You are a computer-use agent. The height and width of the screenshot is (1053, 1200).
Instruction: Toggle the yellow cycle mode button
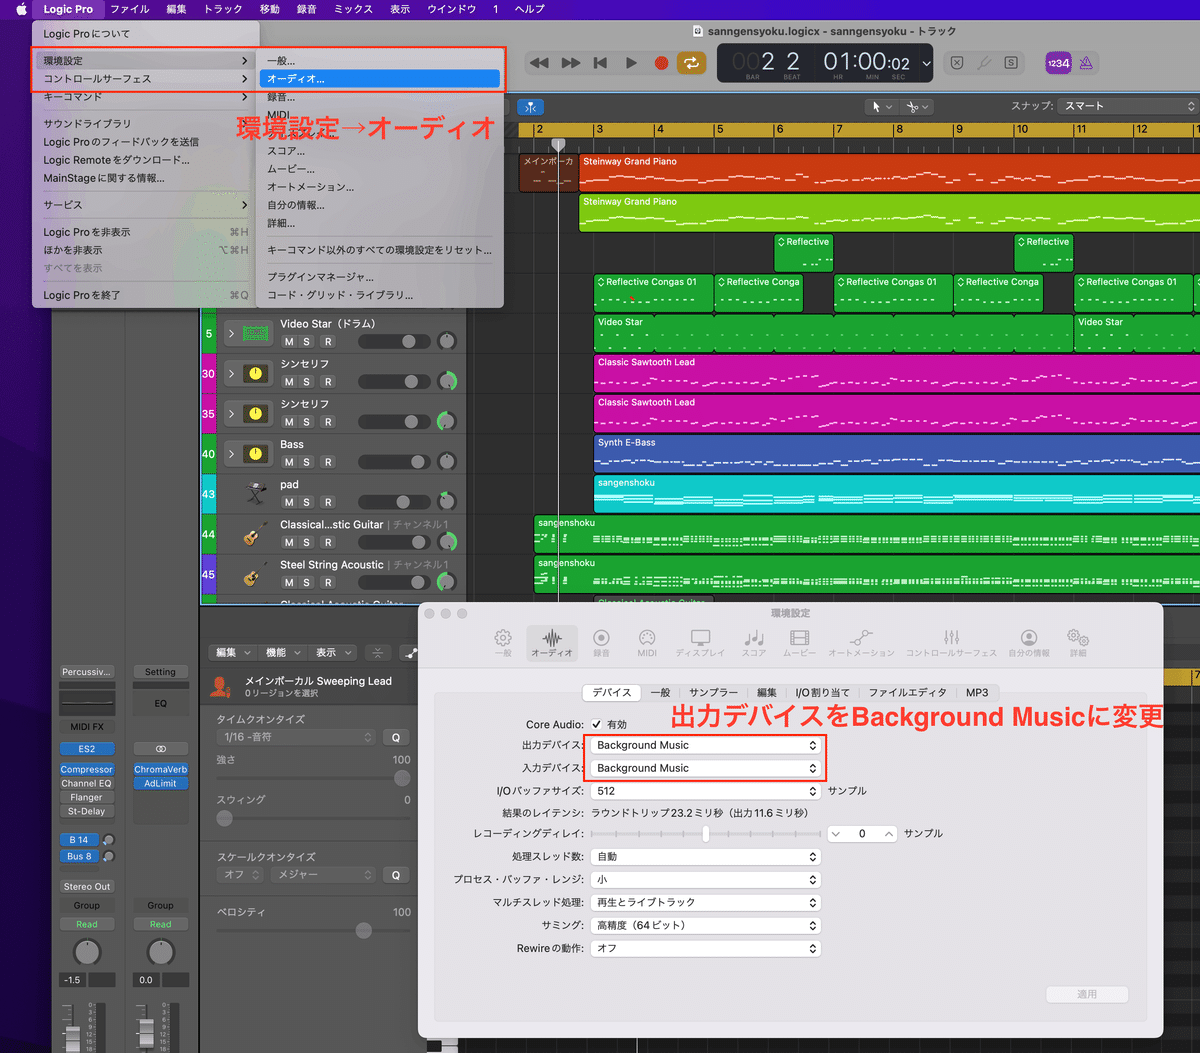click(691, 63)
